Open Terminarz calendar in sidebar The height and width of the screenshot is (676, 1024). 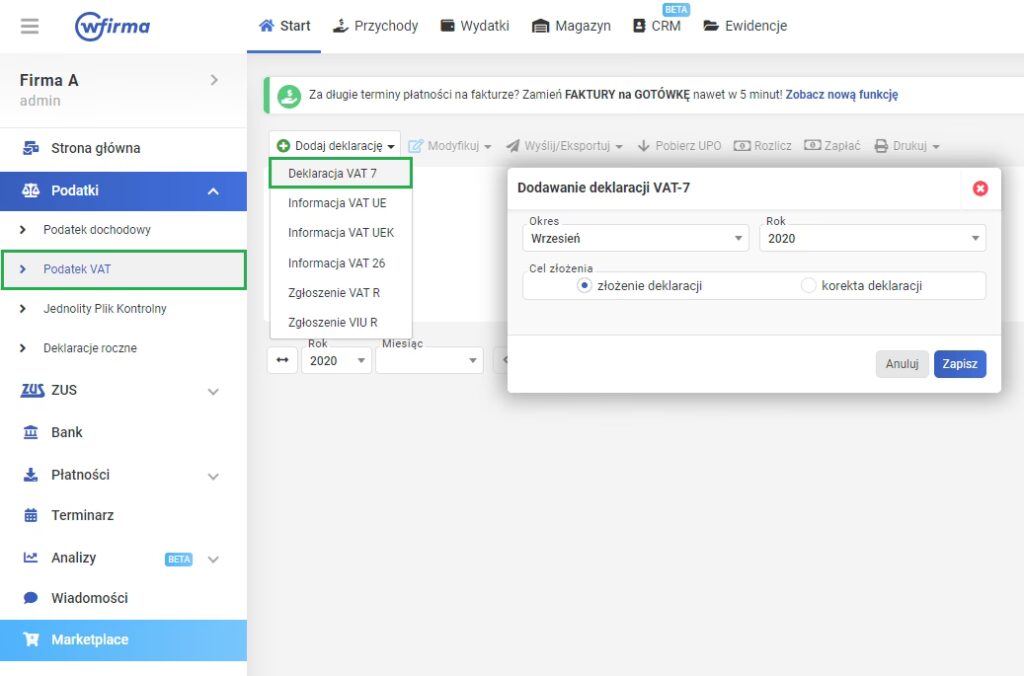tap(82, 515)
